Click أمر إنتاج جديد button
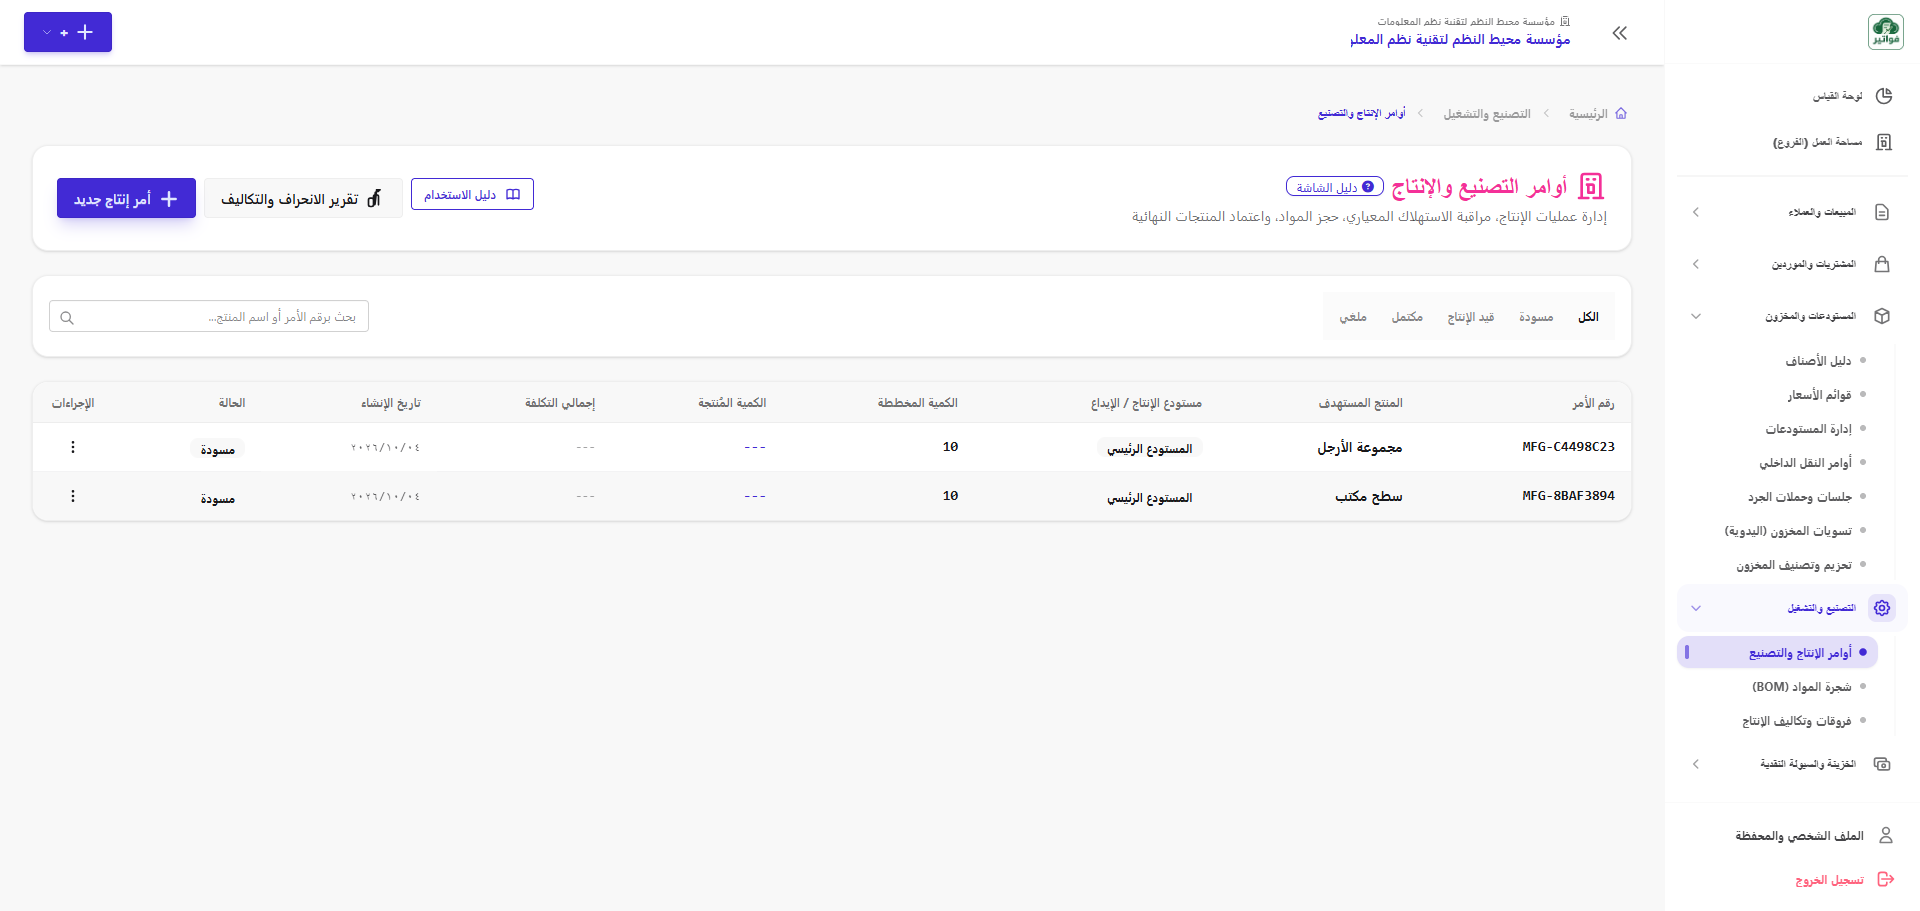Screen dimensions: 1920x911 coord(126,198)
